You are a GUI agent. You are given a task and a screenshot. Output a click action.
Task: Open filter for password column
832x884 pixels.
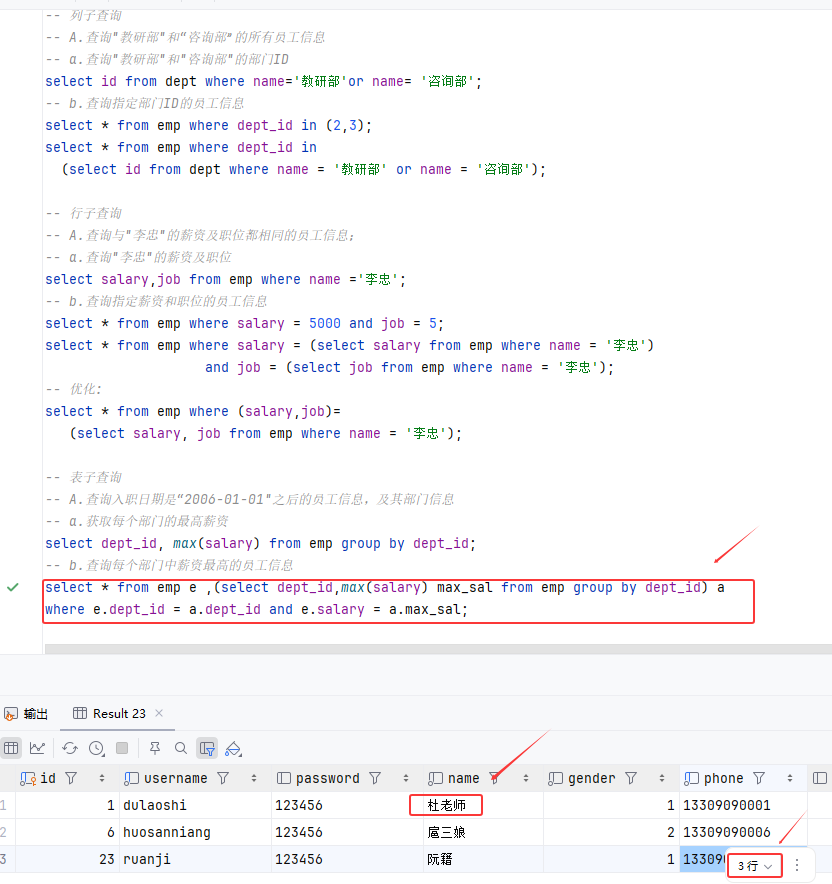click(x=375, y=778)
